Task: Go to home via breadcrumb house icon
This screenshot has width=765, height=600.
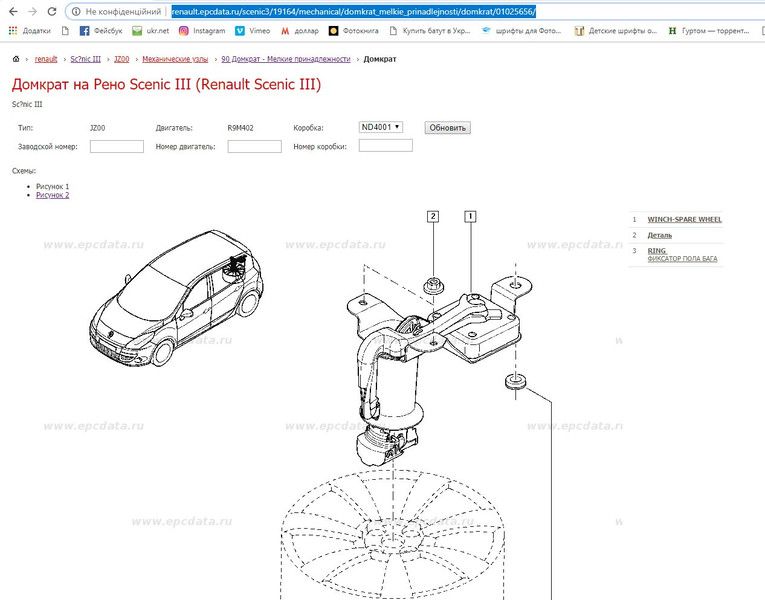Action: pos(16,59)
